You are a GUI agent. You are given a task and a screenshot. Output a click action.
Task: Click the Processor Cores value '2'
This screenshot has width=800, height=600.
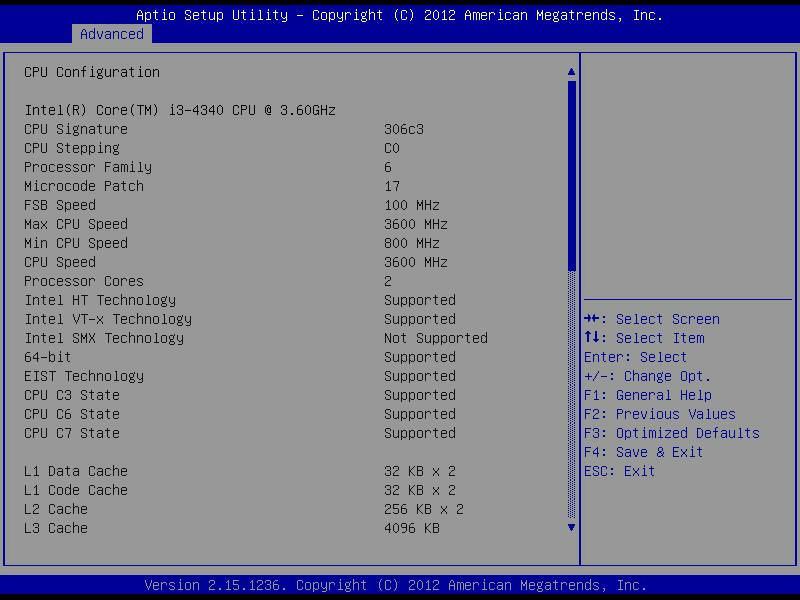[388, 281]
